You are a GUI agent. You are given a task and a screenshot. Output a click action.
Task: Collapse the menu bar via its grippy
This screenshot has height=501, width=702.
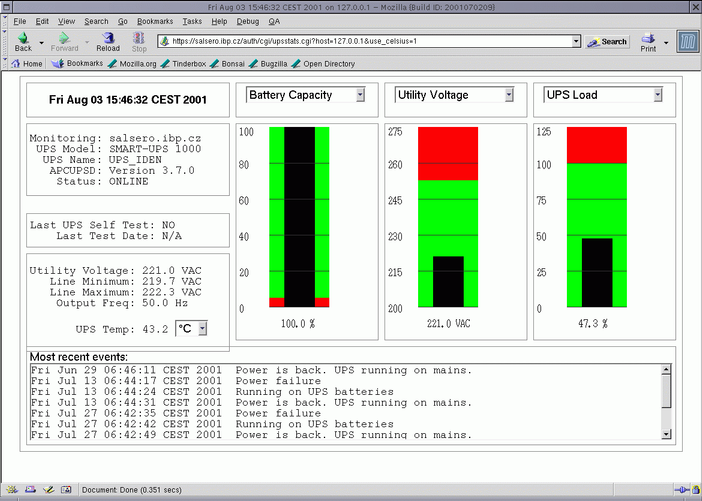[x=5, y=21]
